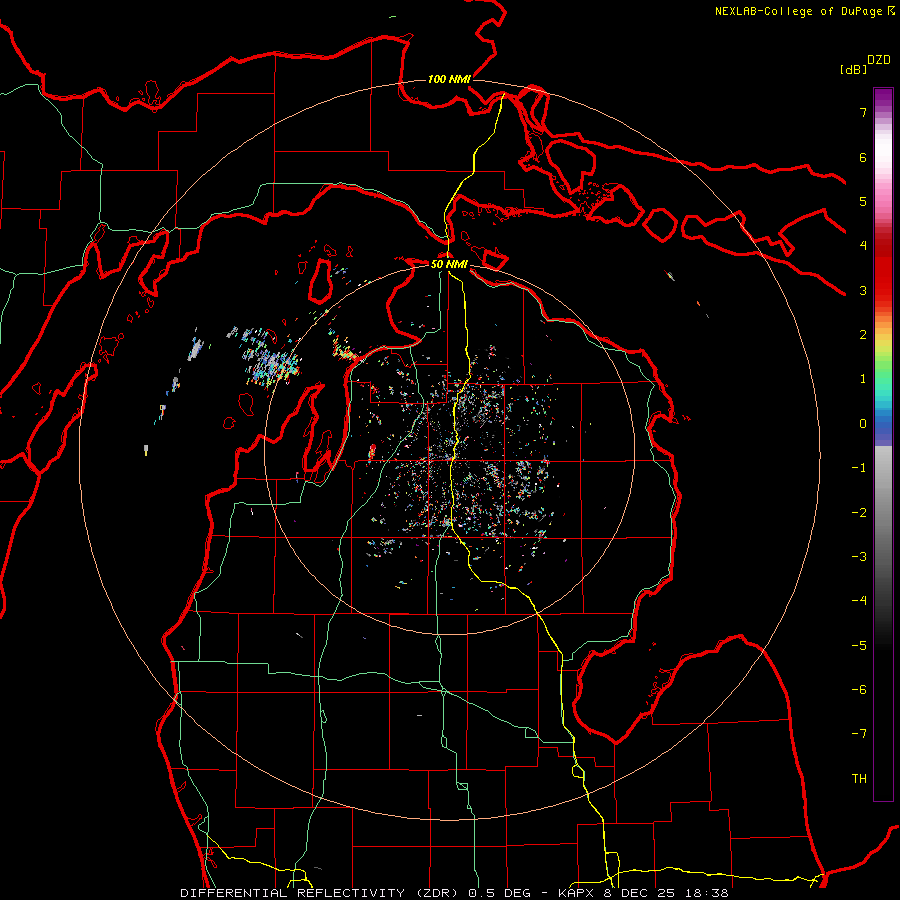
Task: Click the TH label on color scale
Action: pyautogui.click(x=859, y=779)
